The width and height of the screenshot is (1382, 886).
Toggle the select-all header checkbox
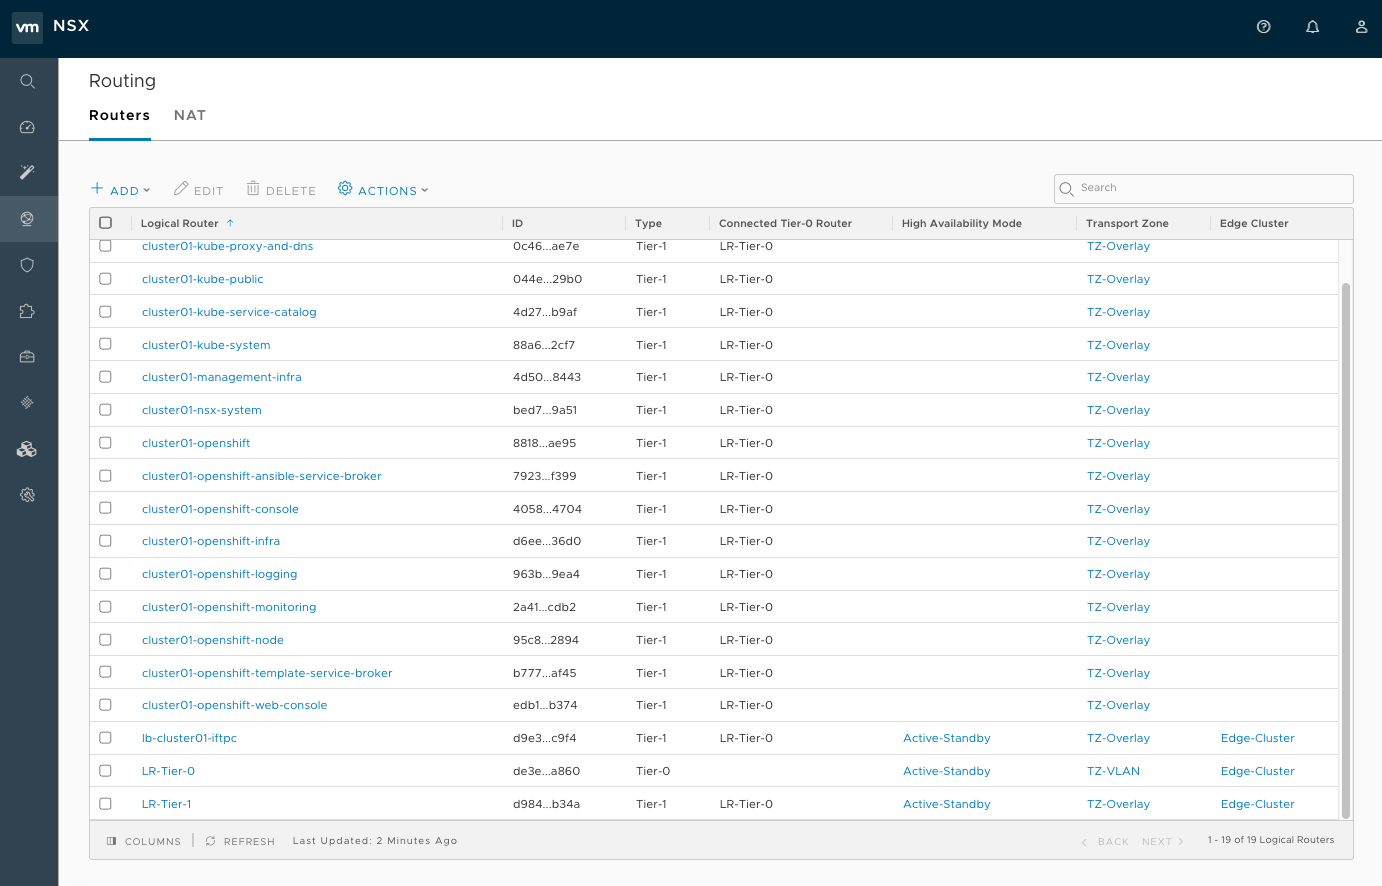[106, 223]
